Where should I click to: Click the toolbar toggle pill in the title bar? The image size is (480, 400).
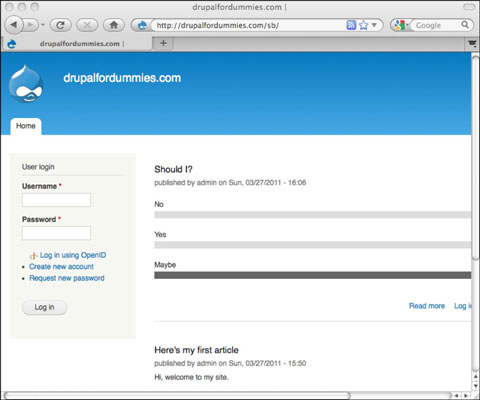click(x=469, y=7)
